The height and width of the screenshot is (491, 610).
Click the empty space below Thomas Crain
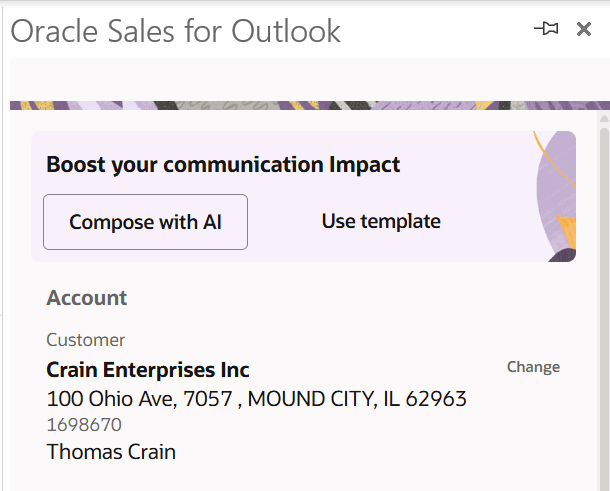pyautogui.click(x=300, y=476)
